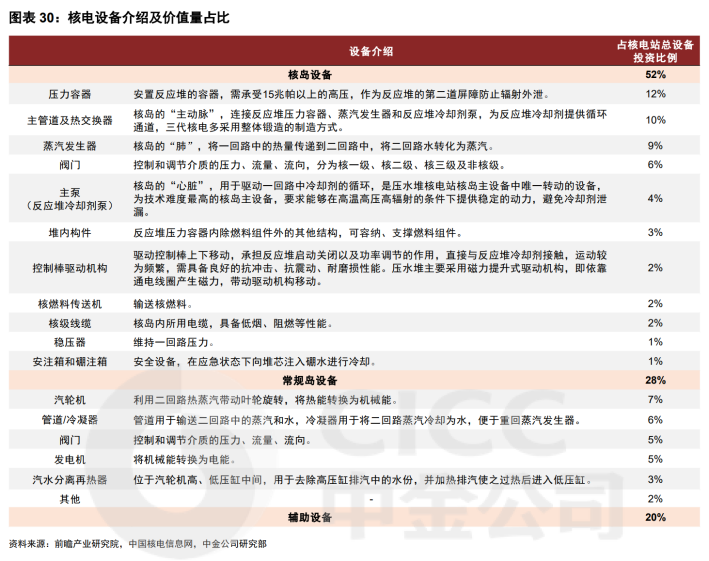Screen dimensions: 709x561
Task: Select the 核岛设备 section row
Action: pos(354,75)
